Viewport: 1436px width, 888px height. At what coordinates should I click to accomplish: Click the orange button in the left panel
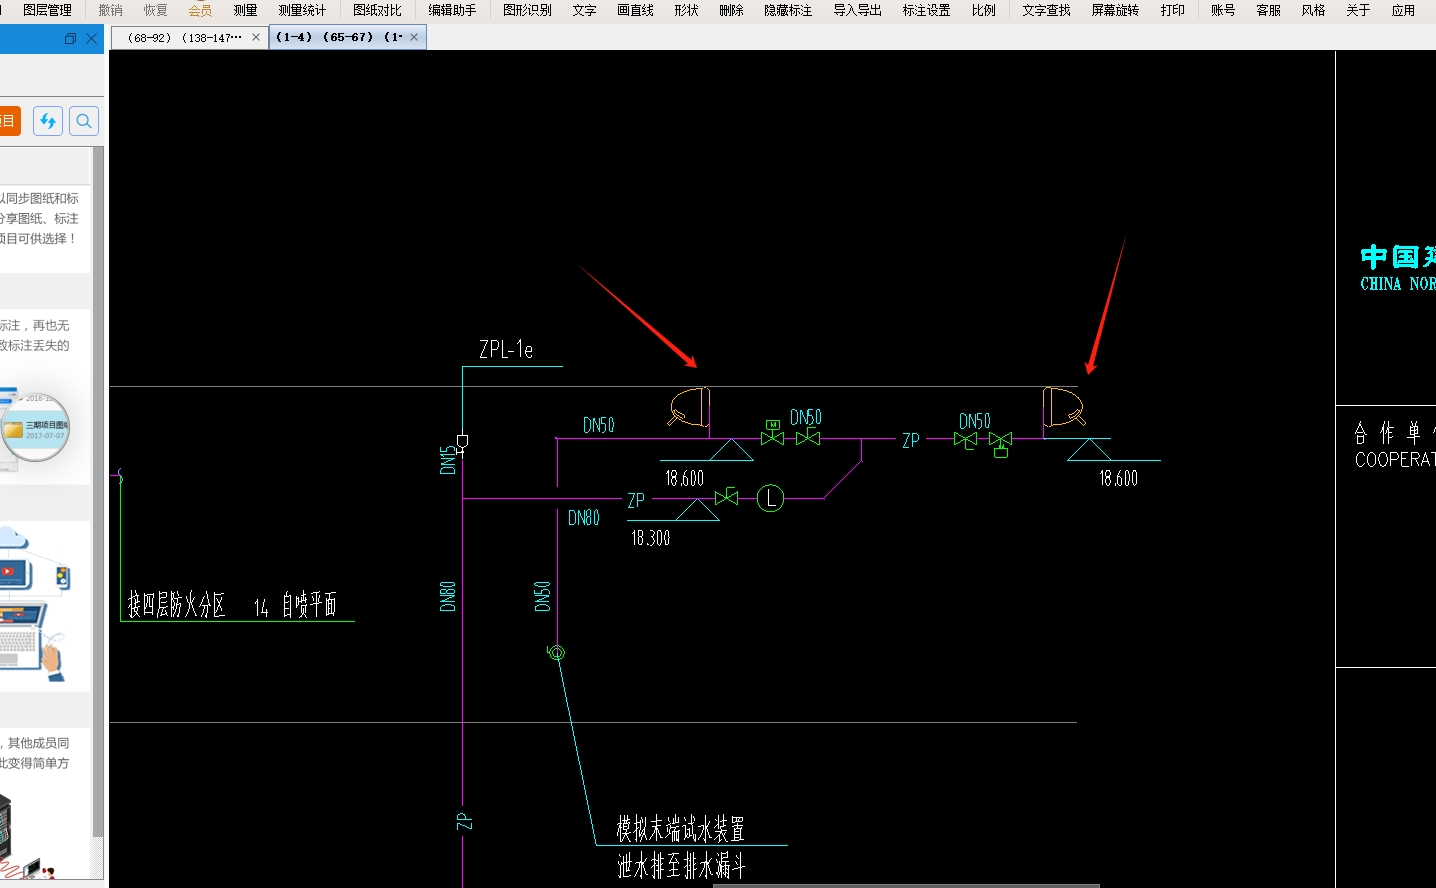pos(10,121)
